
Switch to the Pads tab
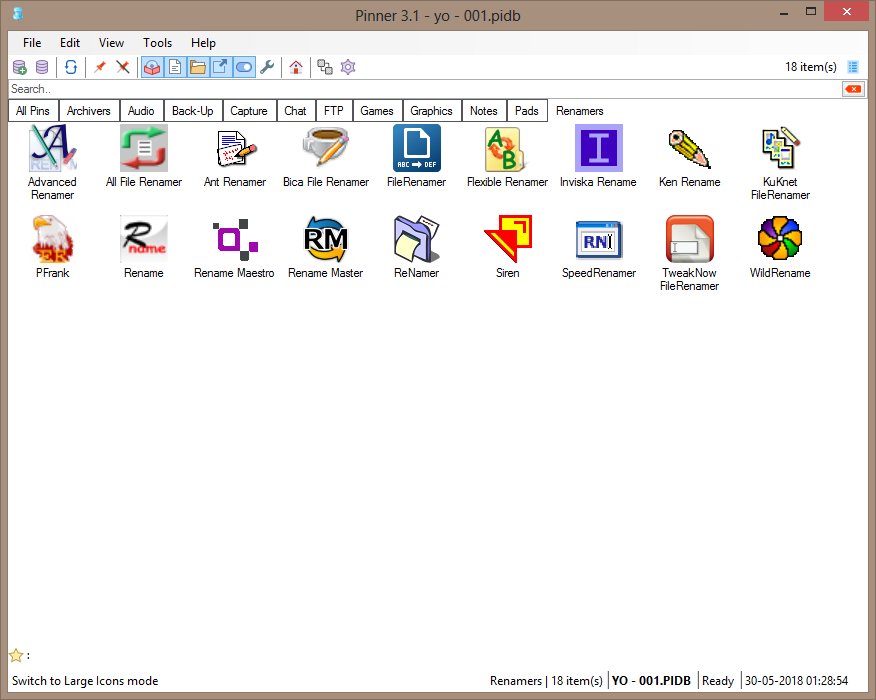527,111
